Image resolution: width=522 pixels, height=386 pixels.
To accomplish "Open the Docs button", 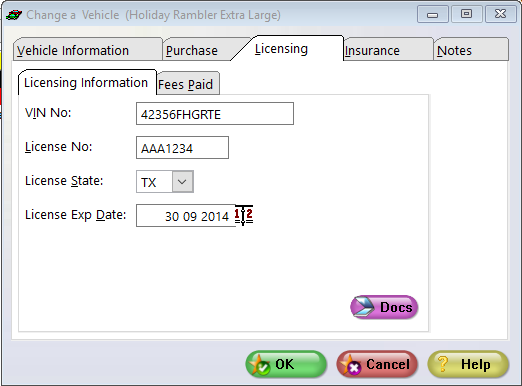I will click(x=384, y=307).
